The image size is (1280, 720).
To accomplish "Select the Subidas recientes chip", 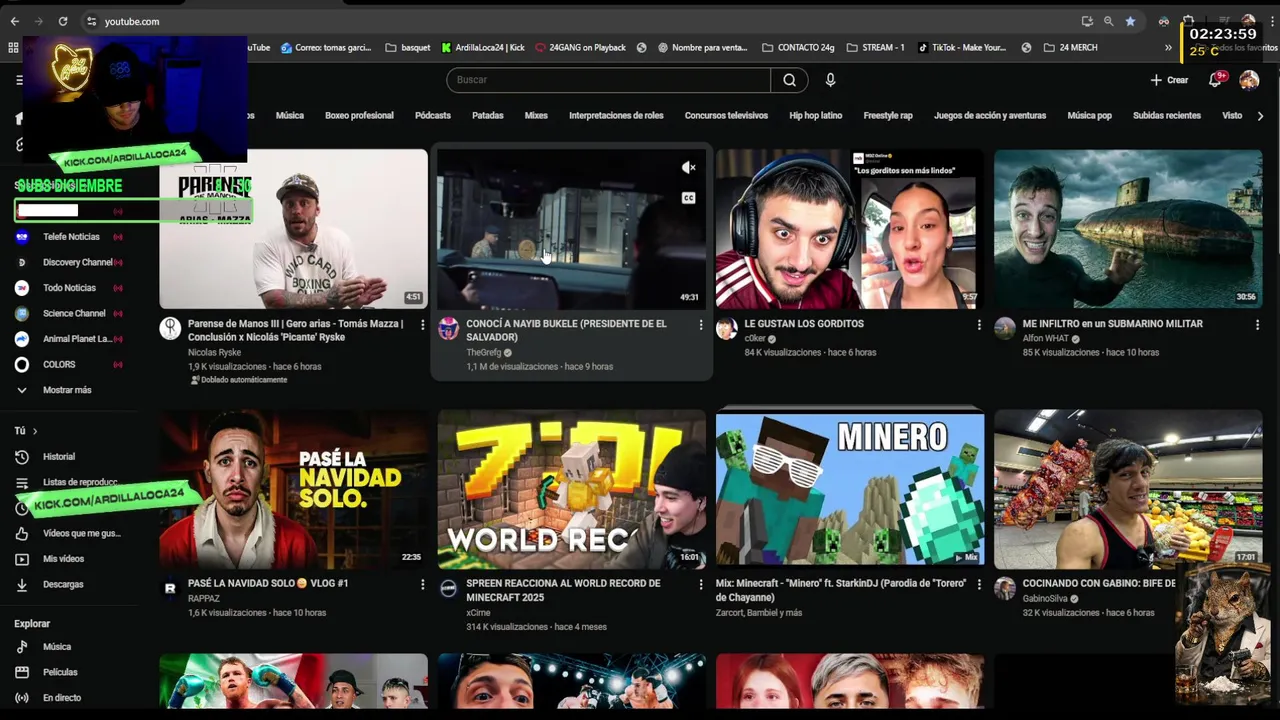I will pos(1167,116).
